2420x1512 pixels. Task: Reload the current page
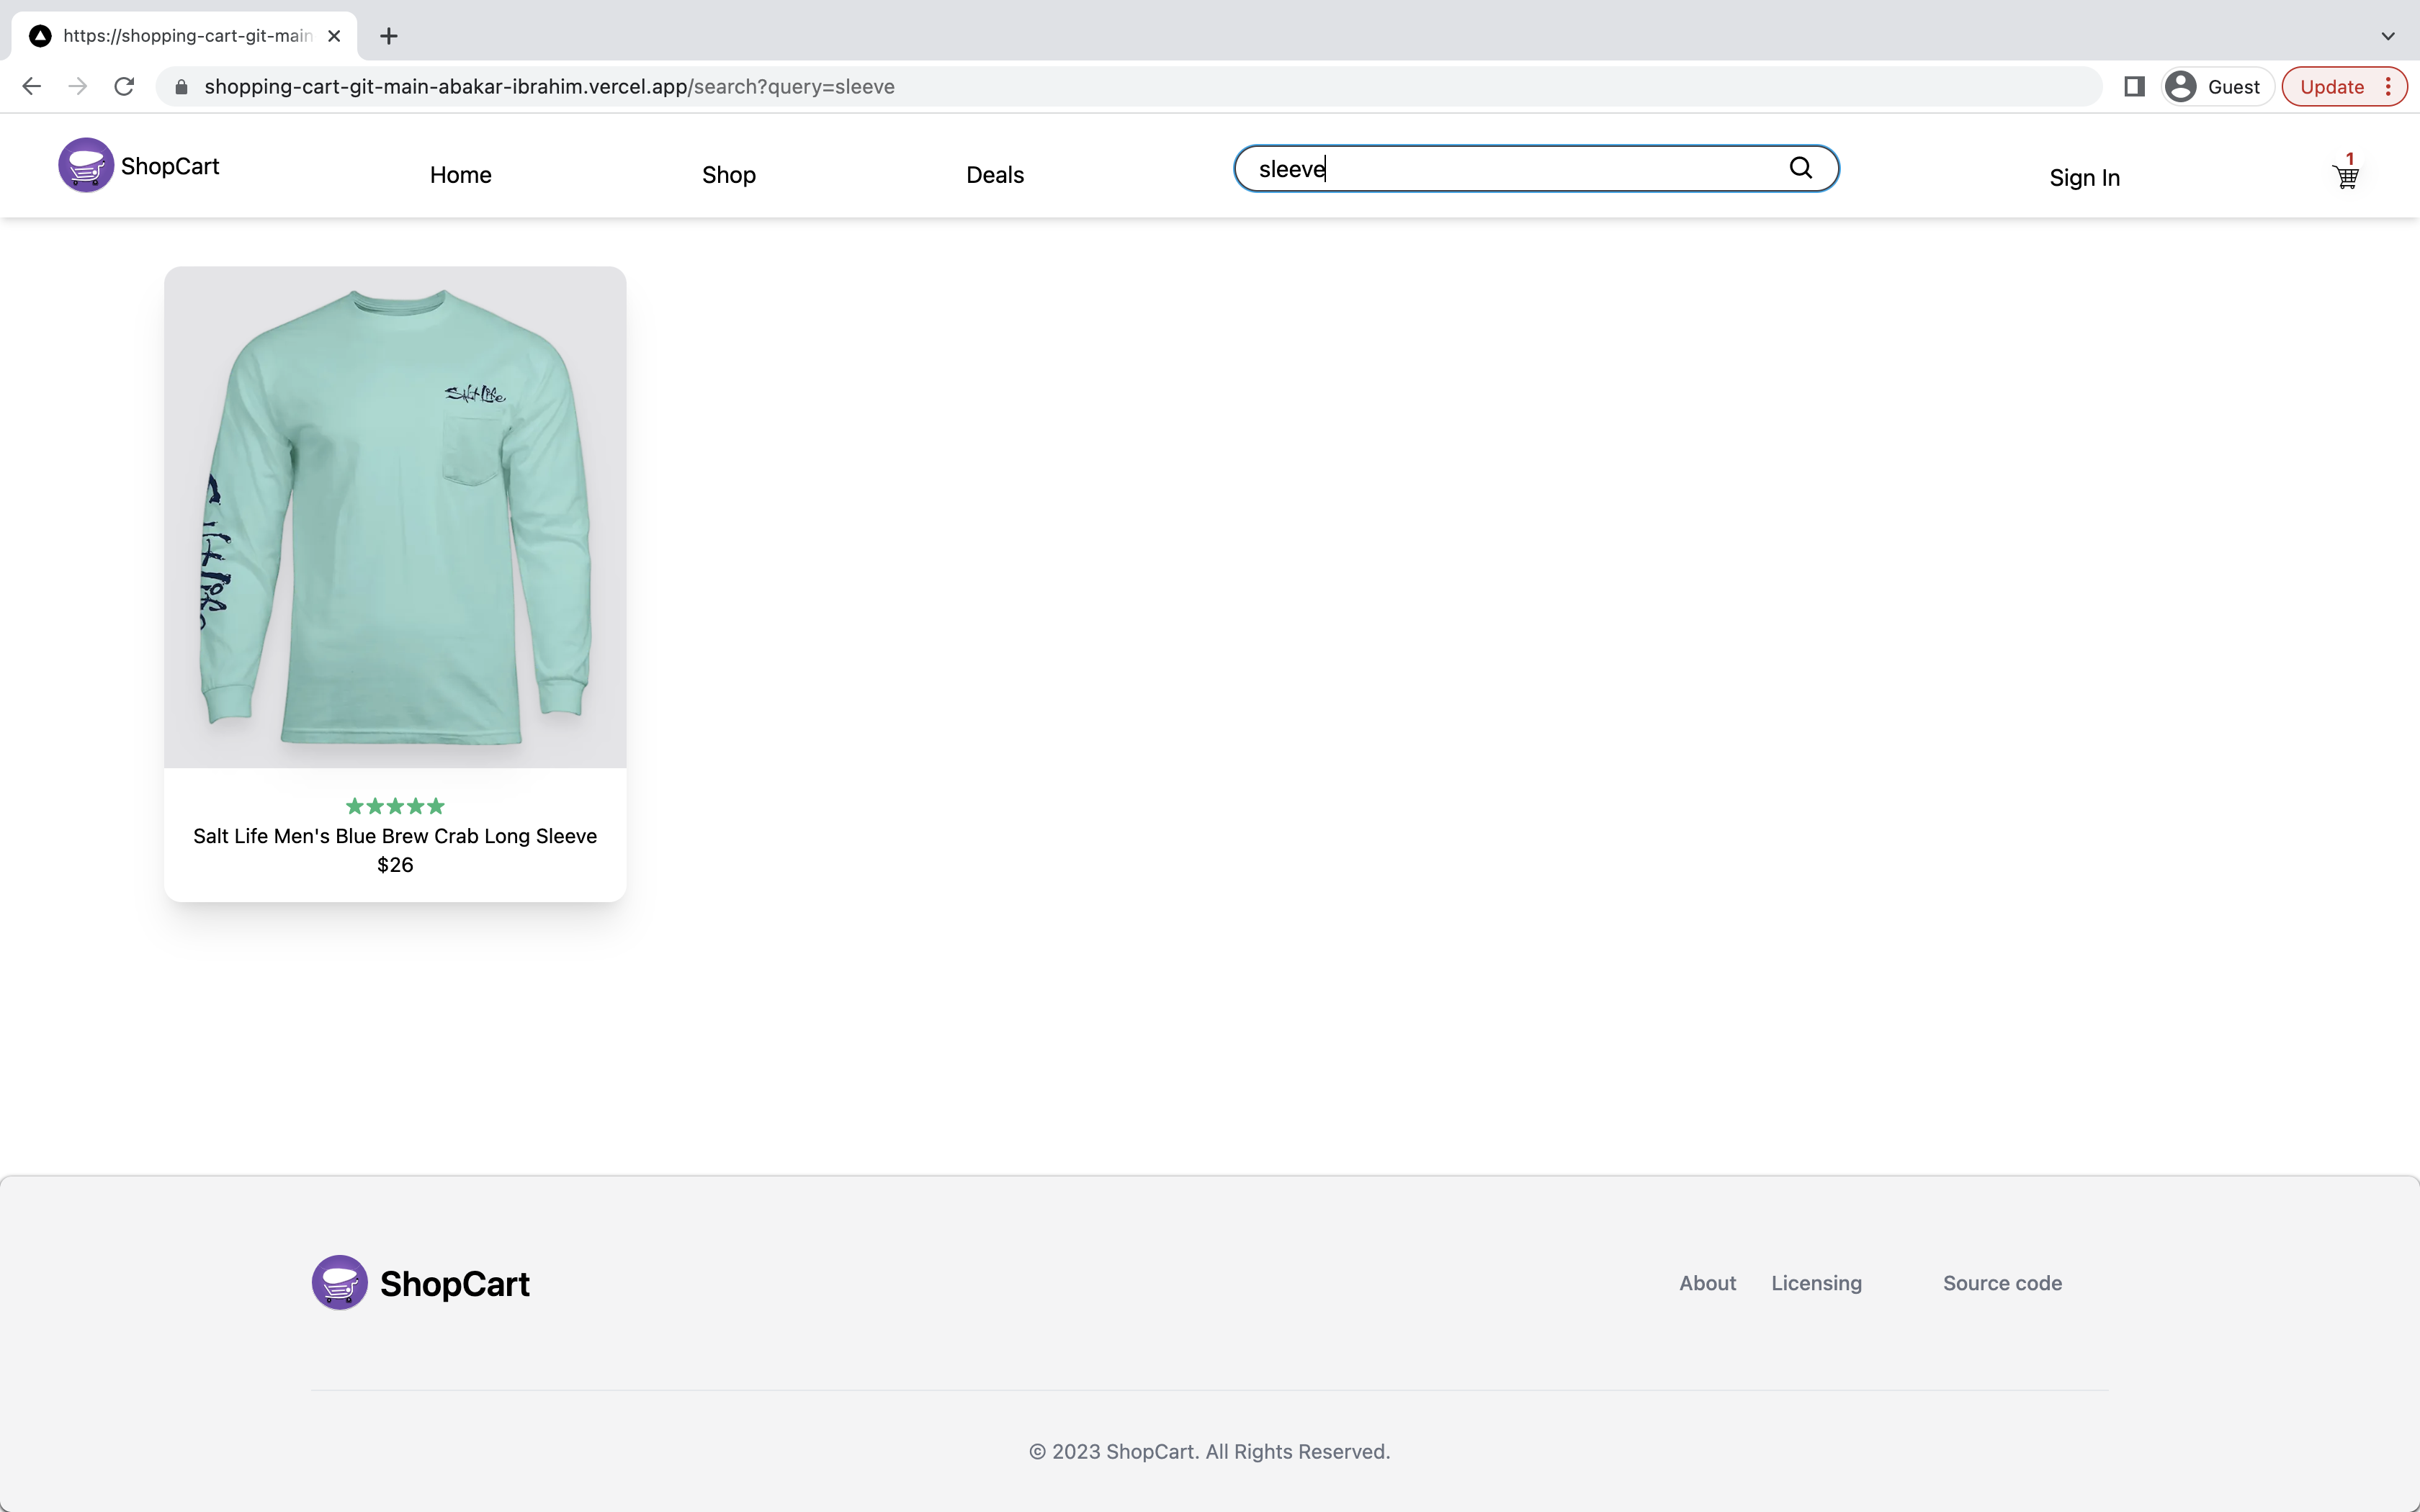point(124,87)
